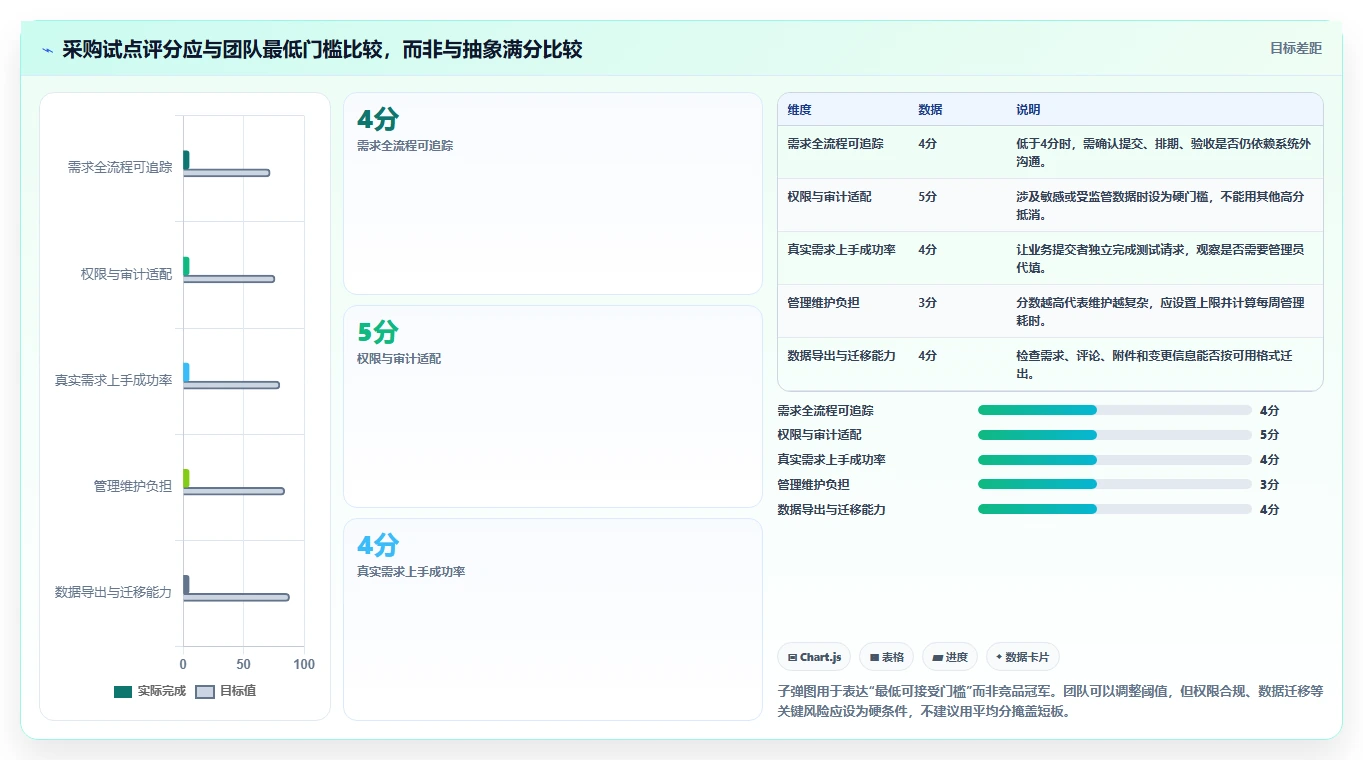The height and width of the screenshot is (760, 1363).
Task: Click the 目标值 legend color box
Action: click(205, 692)
